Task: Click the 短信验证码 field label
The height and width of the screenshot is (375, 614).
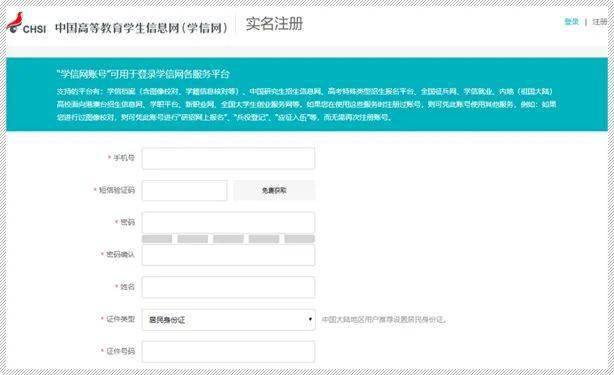Action: 117,190
